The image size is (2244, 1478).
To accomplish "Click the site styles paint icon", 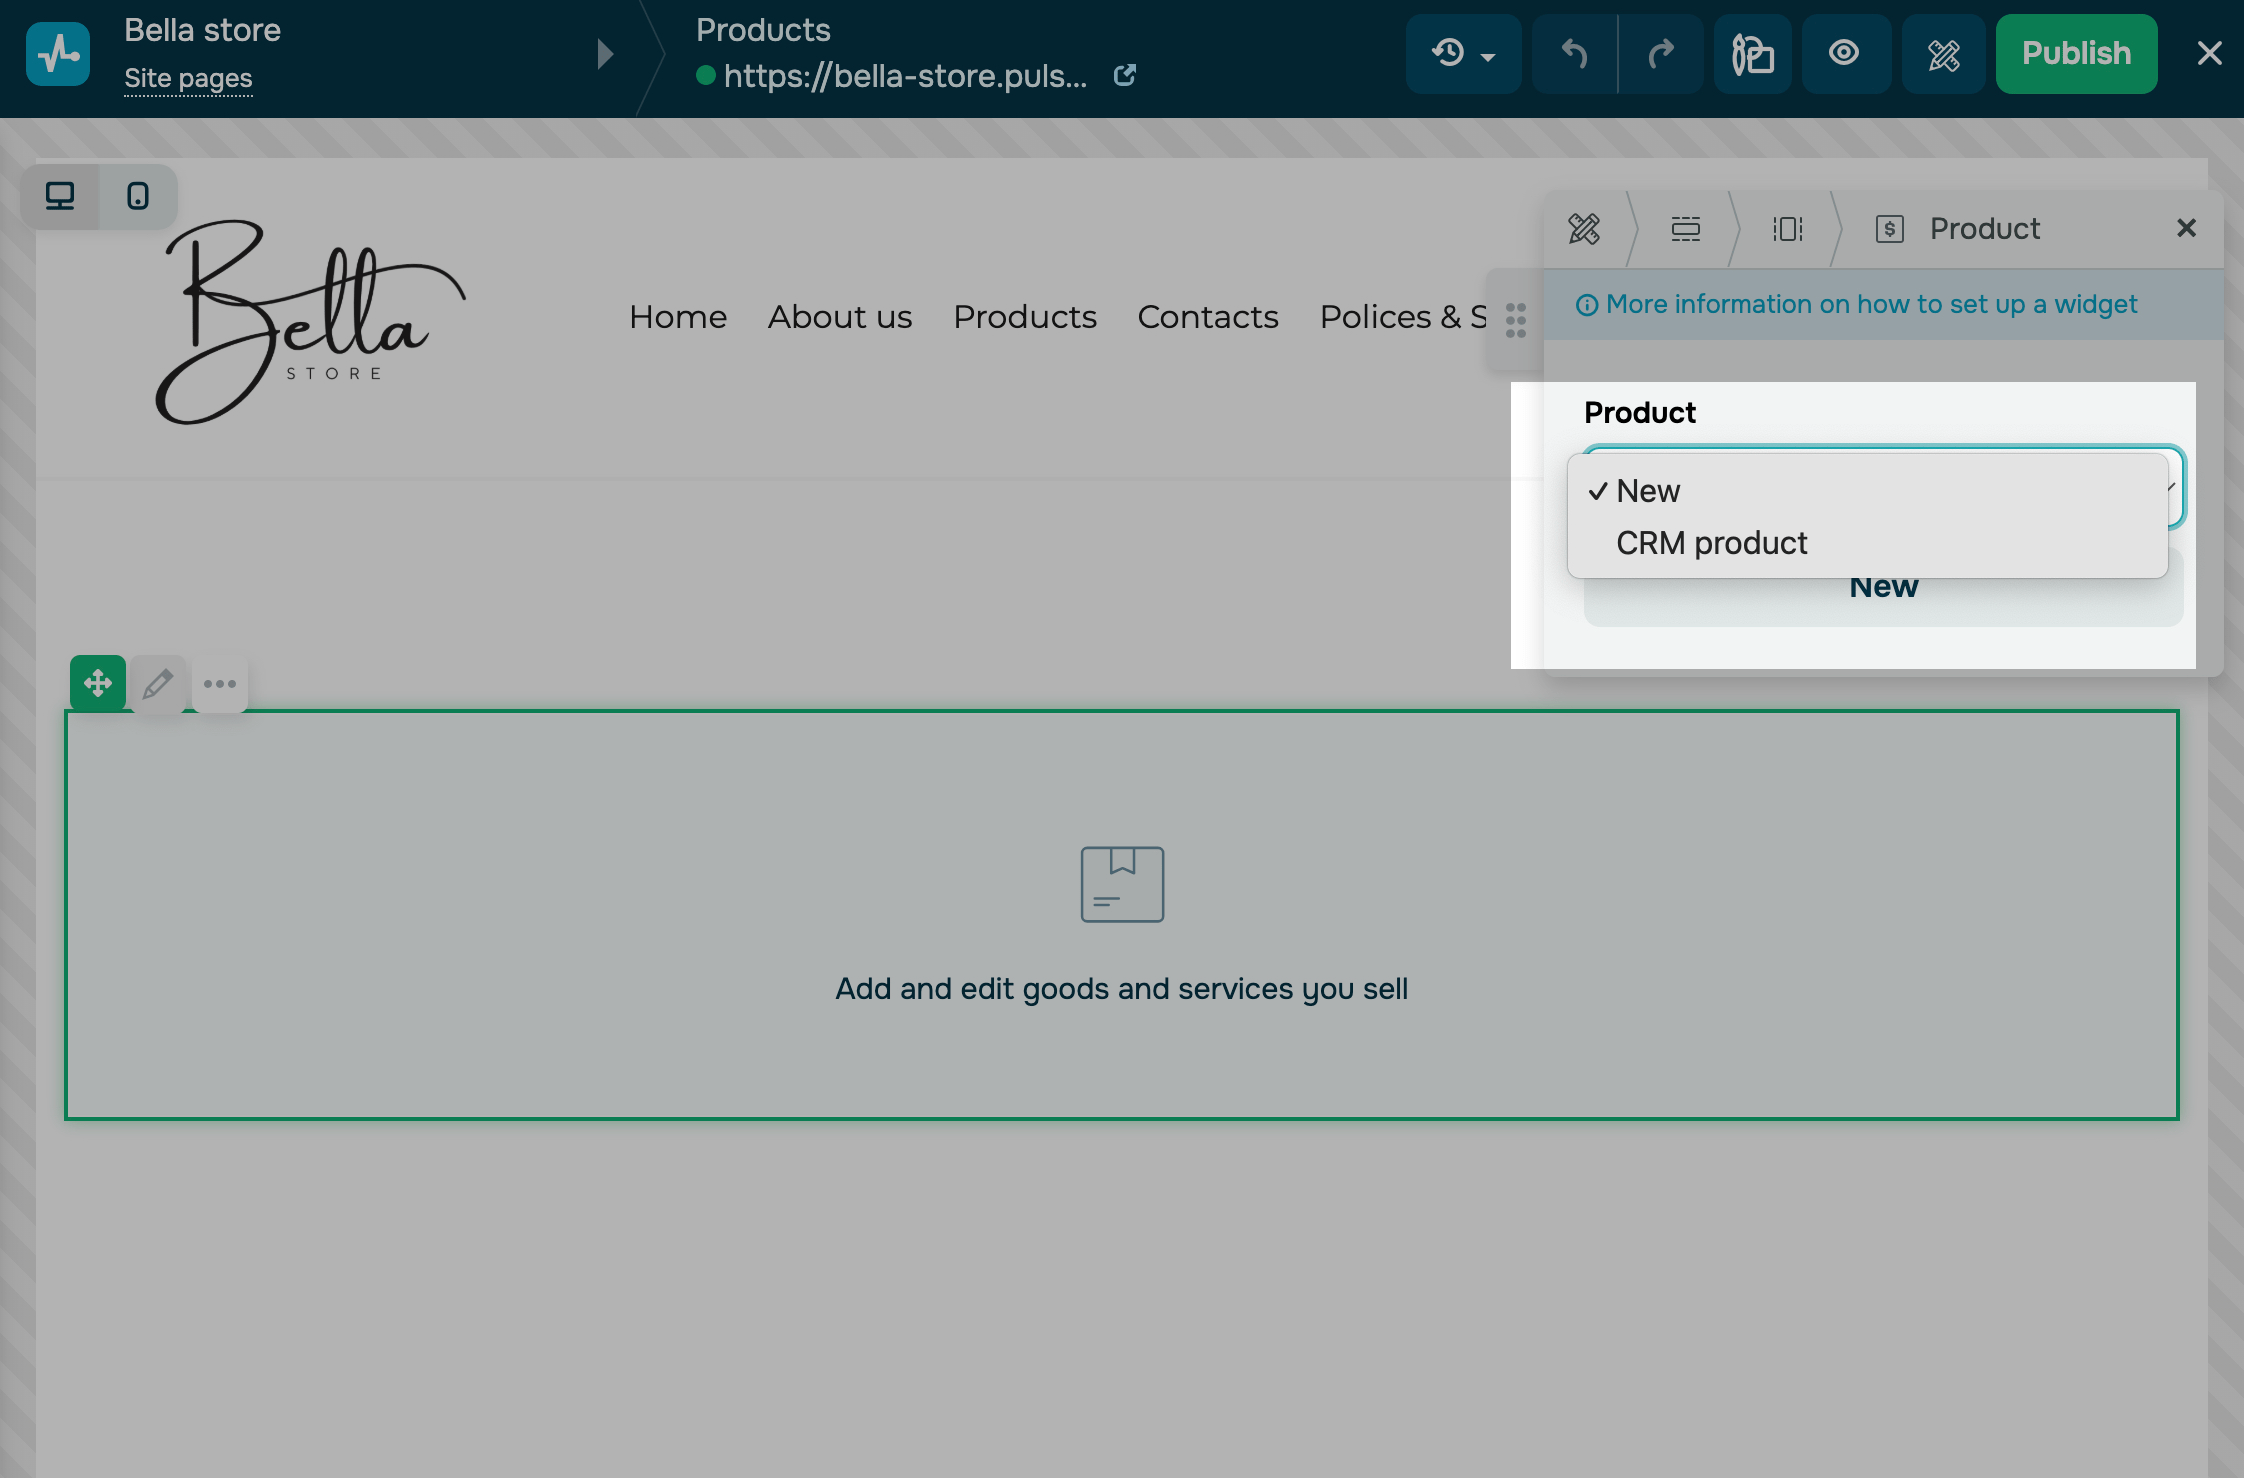I will pos(1753,54).
